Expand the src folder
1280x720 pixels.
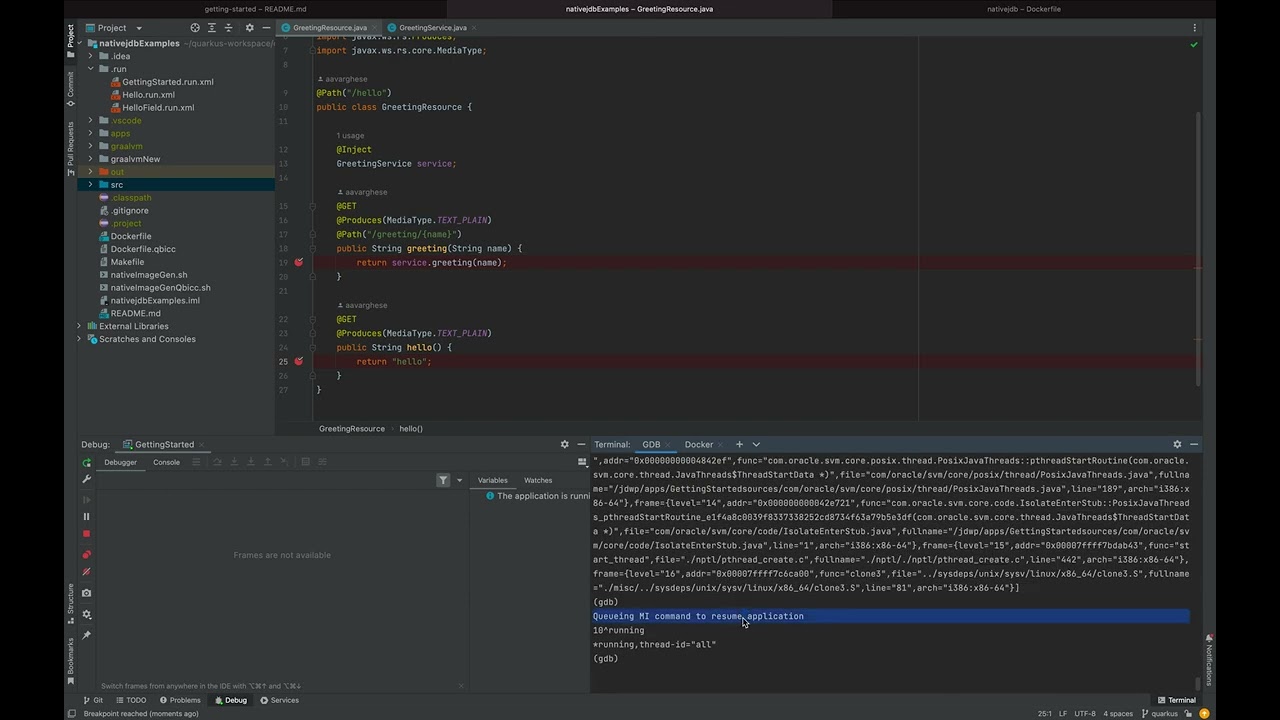90,184
